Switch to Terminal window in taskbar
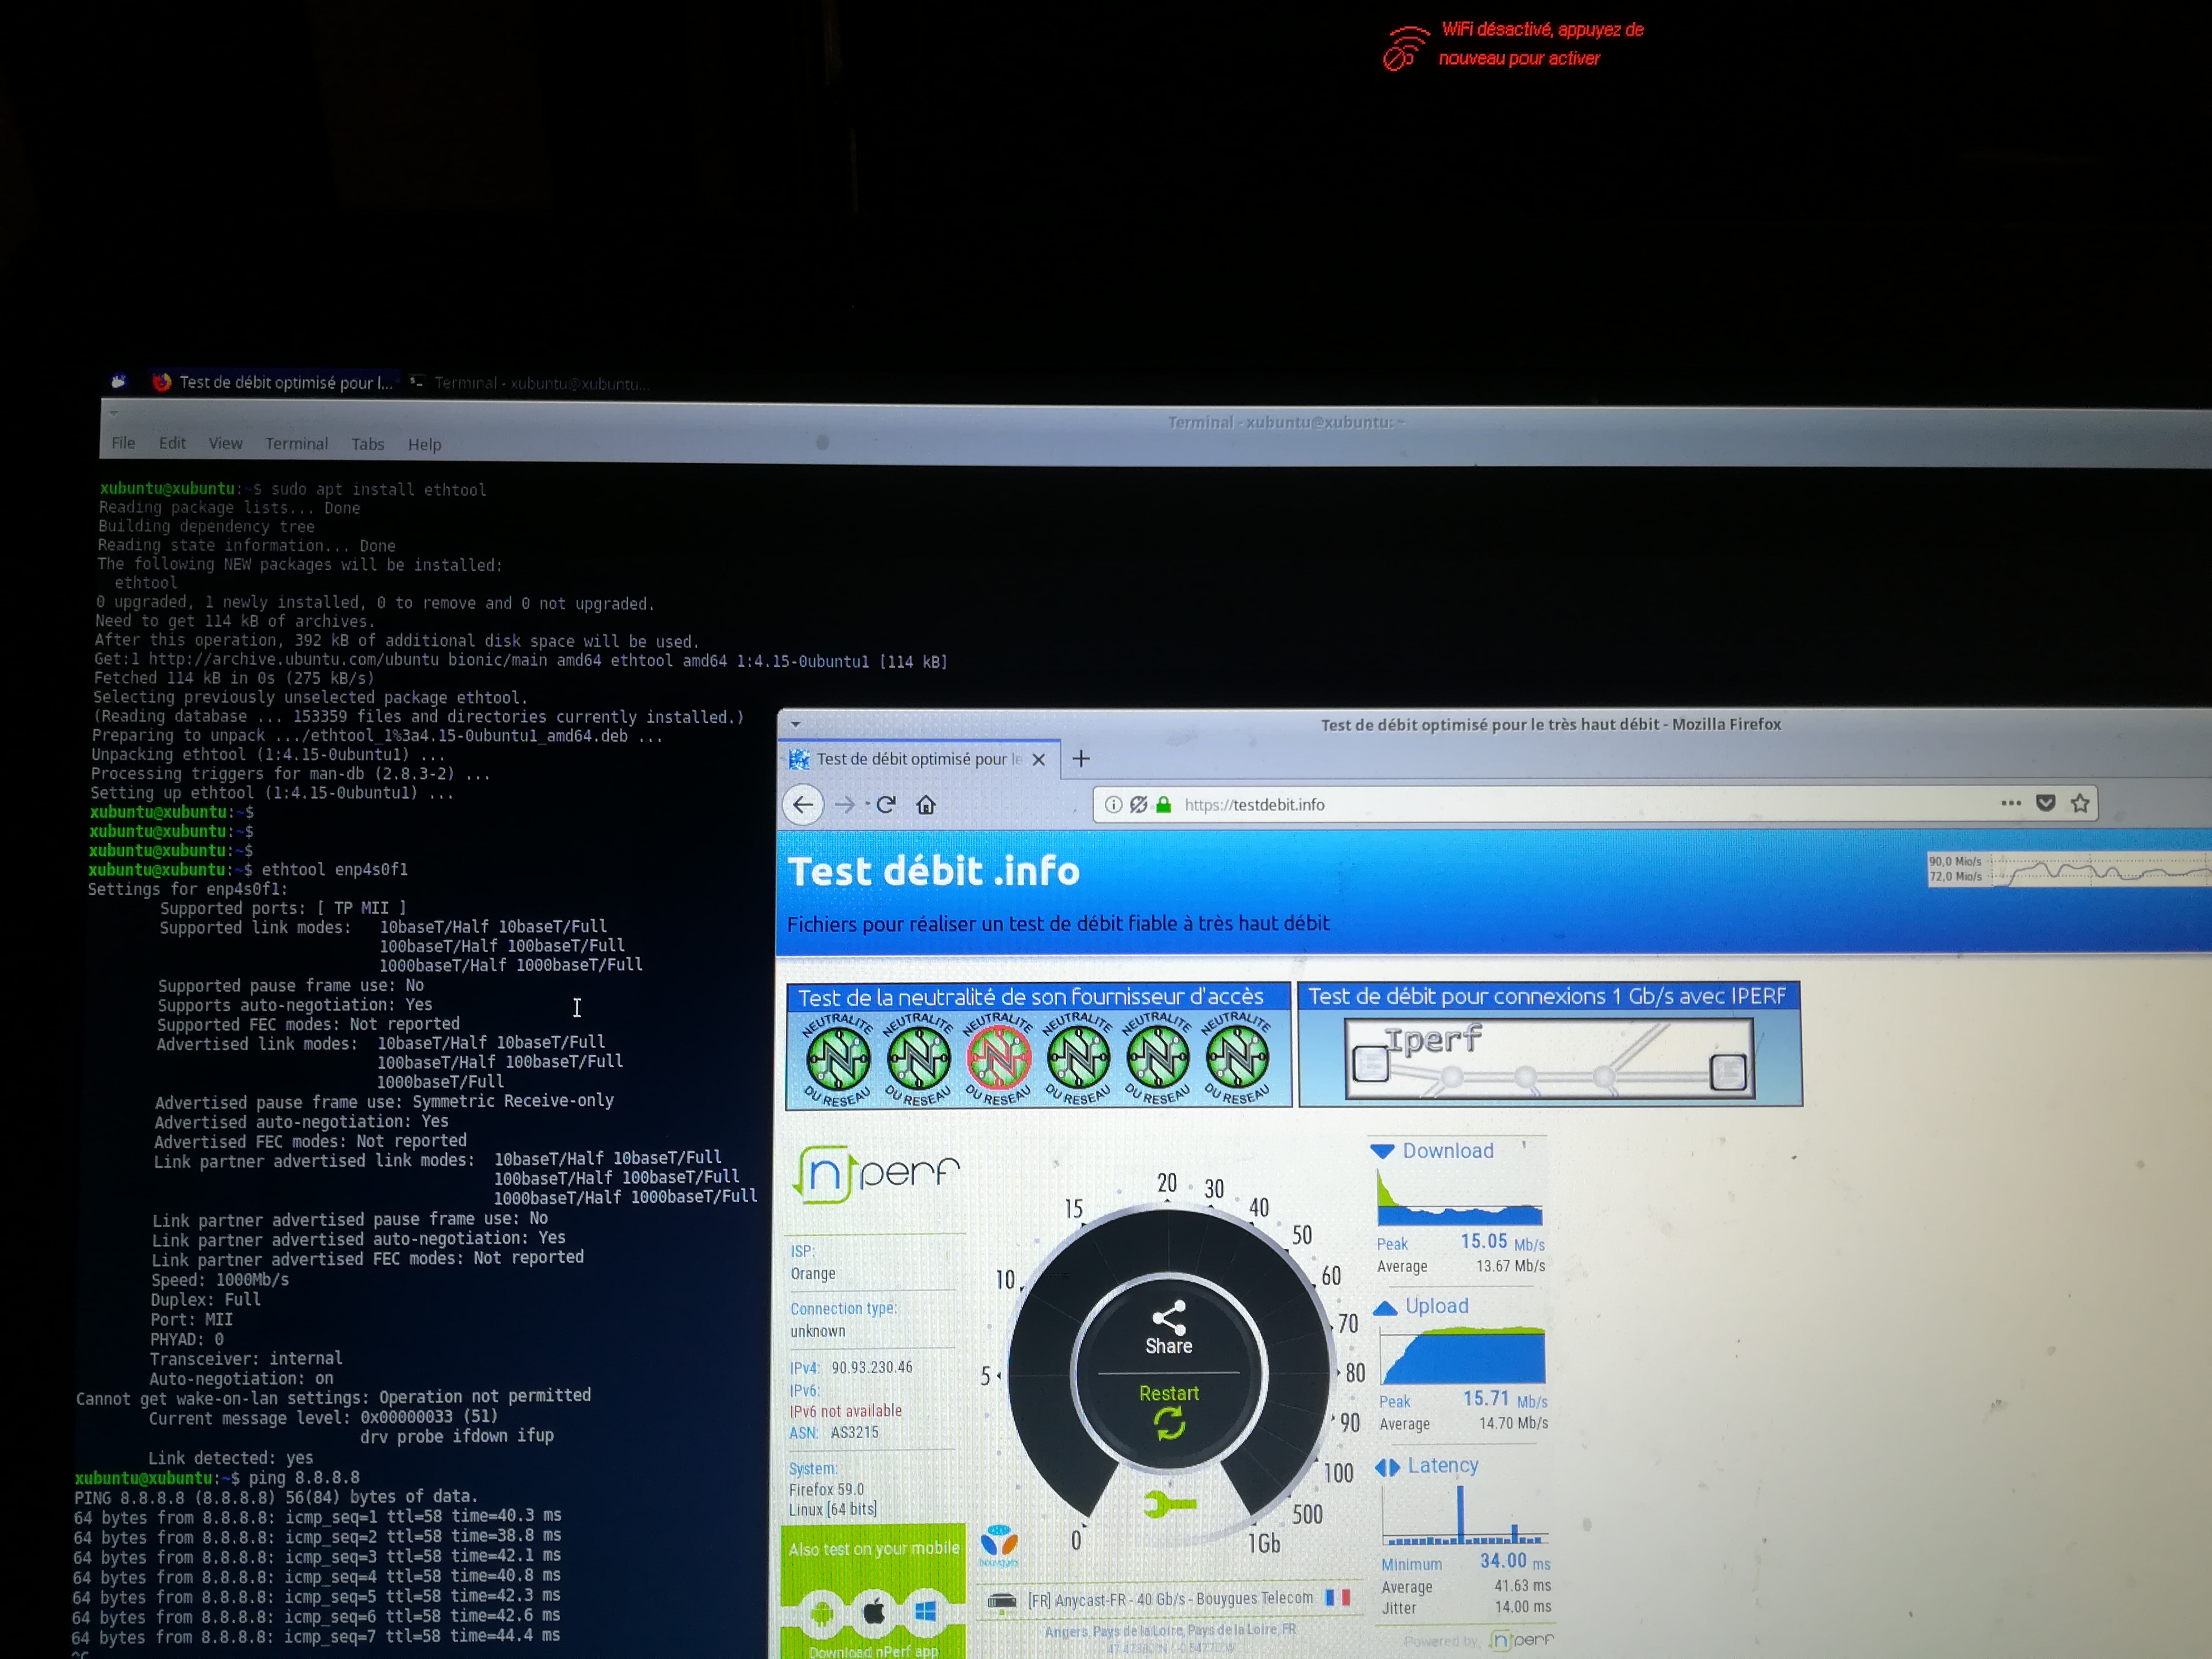 (x=530, y=383)
